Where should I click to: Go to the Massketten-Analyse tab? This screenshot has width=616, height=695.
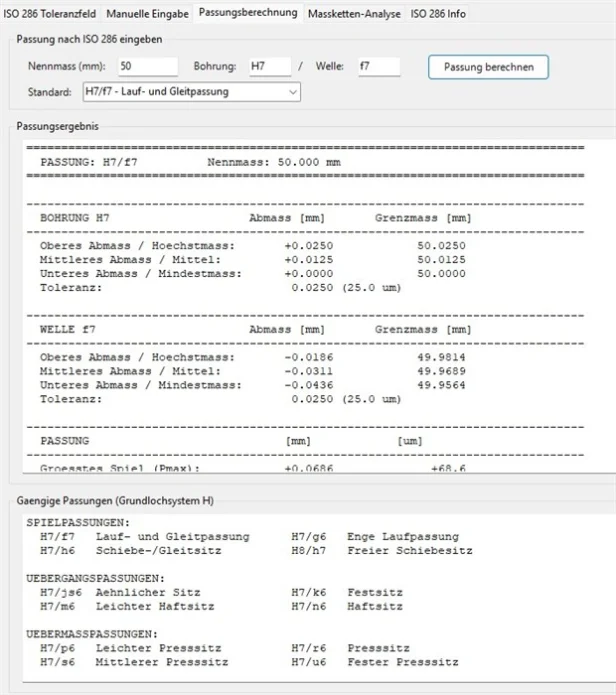point(354,14)
